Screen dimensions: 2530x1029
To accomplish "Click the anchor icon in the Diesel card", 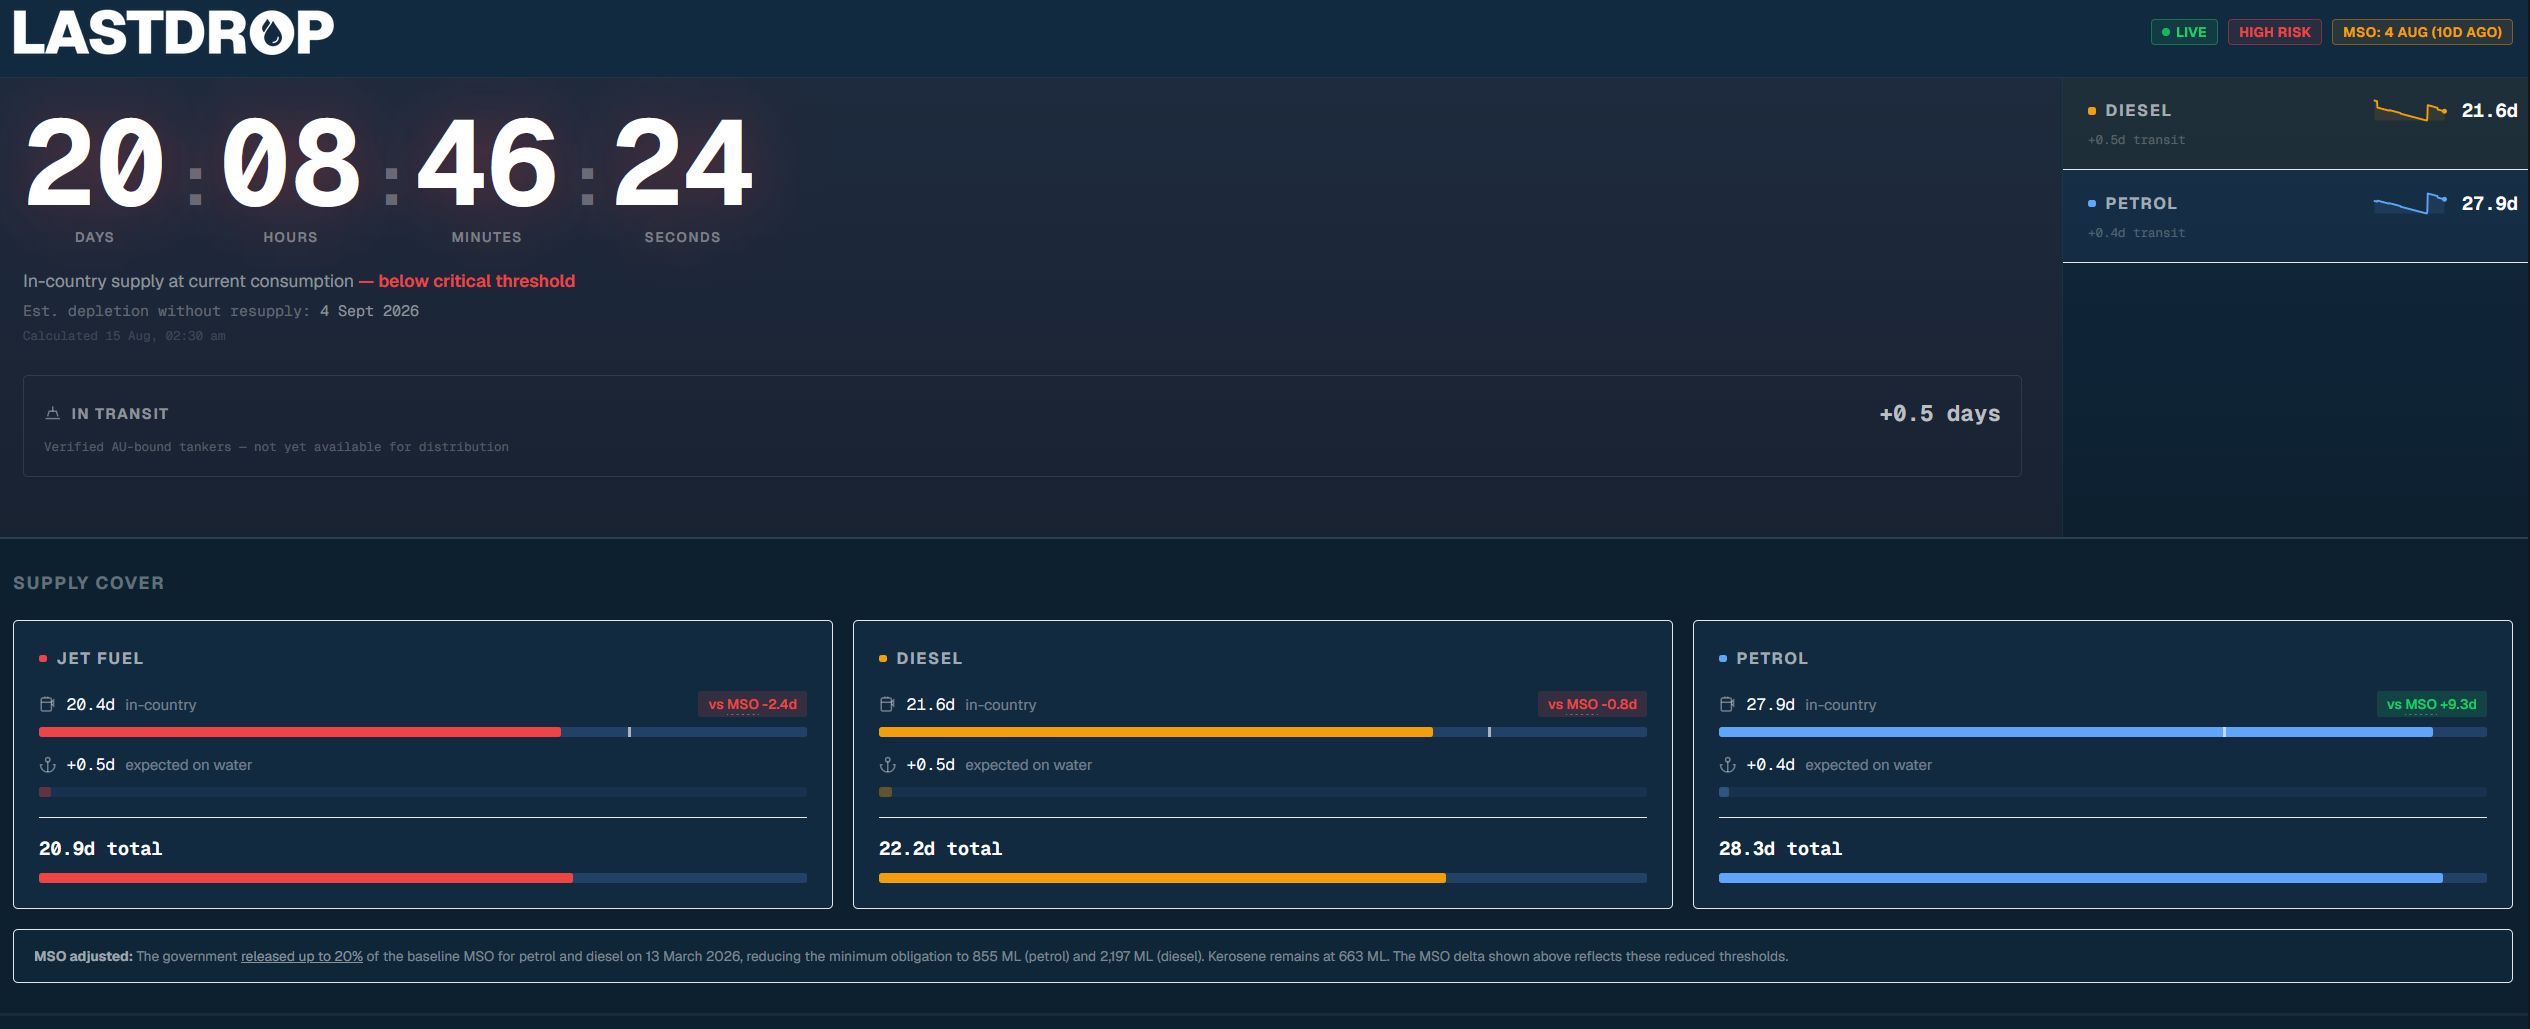I will [887, 765].
